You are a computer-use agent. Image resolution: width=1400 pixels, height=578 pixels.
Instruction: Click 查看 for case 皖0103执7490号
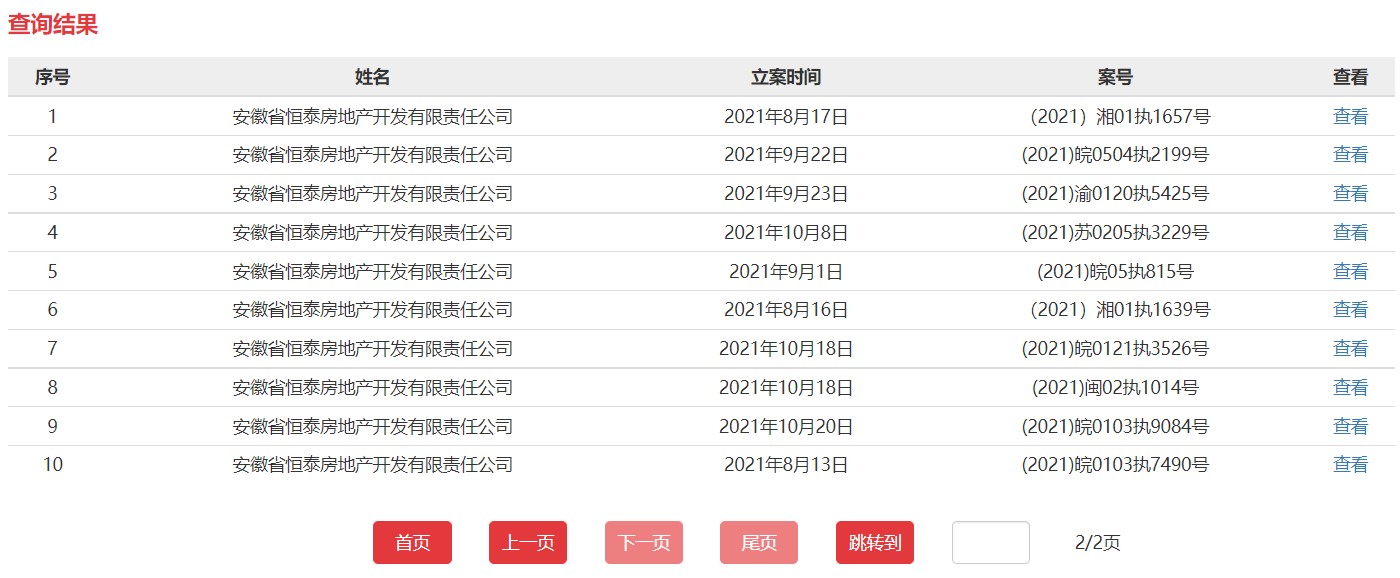1350,465
